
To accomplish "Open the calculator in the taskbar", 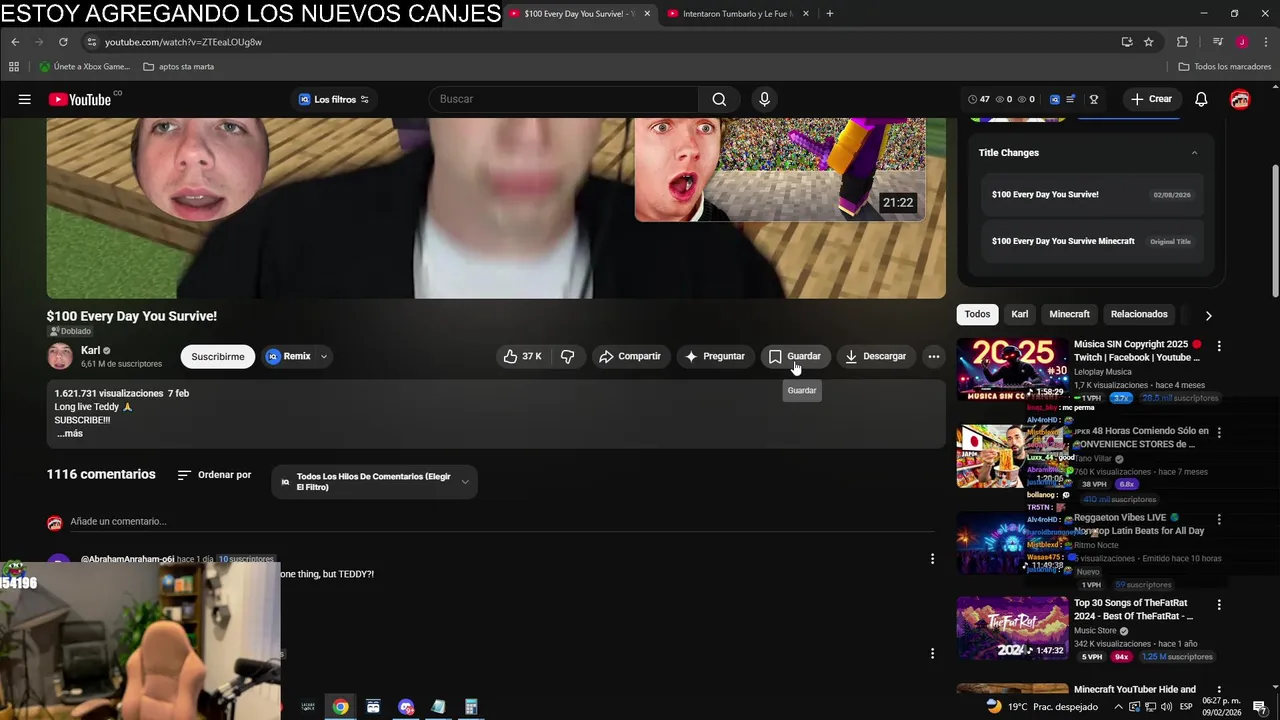I will pos(471,707).
